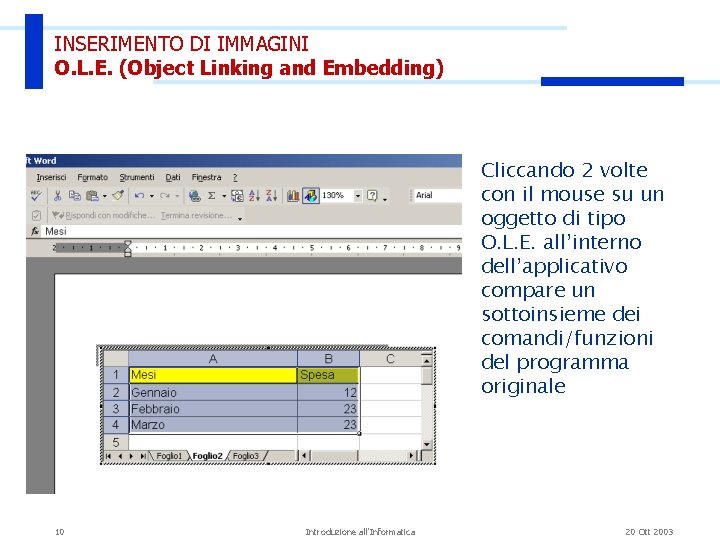The image size is (720, 540).
Task: Toggle the Drawing toolbar icon
Action: [311, 196]
